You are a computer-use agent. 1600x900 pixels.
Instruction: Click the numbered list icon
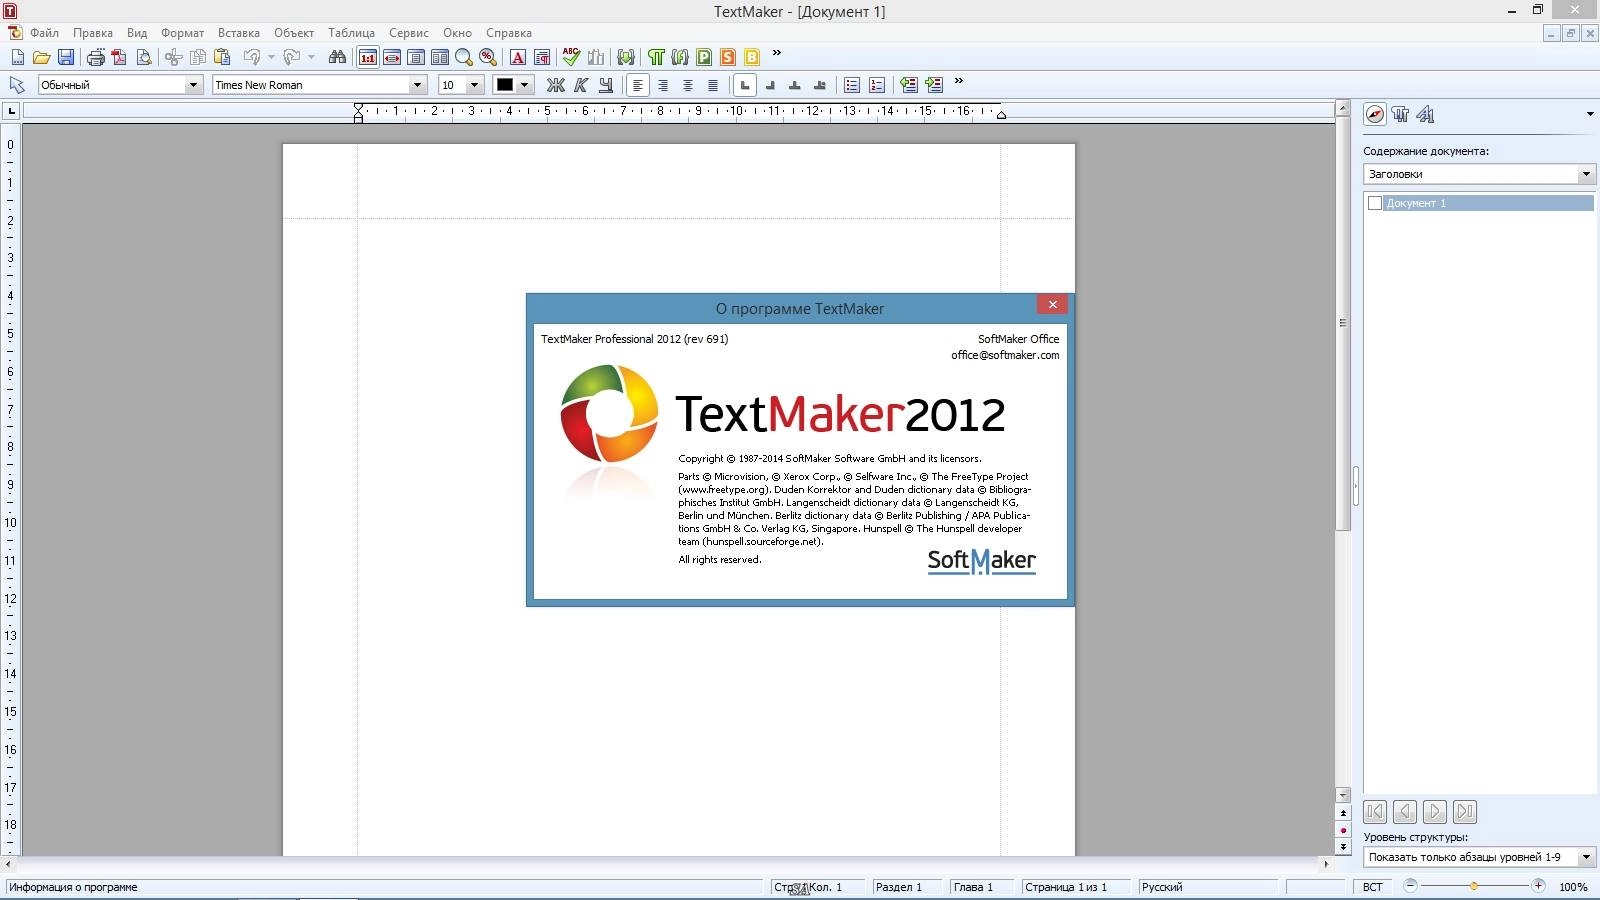click(x=877, y=85)
